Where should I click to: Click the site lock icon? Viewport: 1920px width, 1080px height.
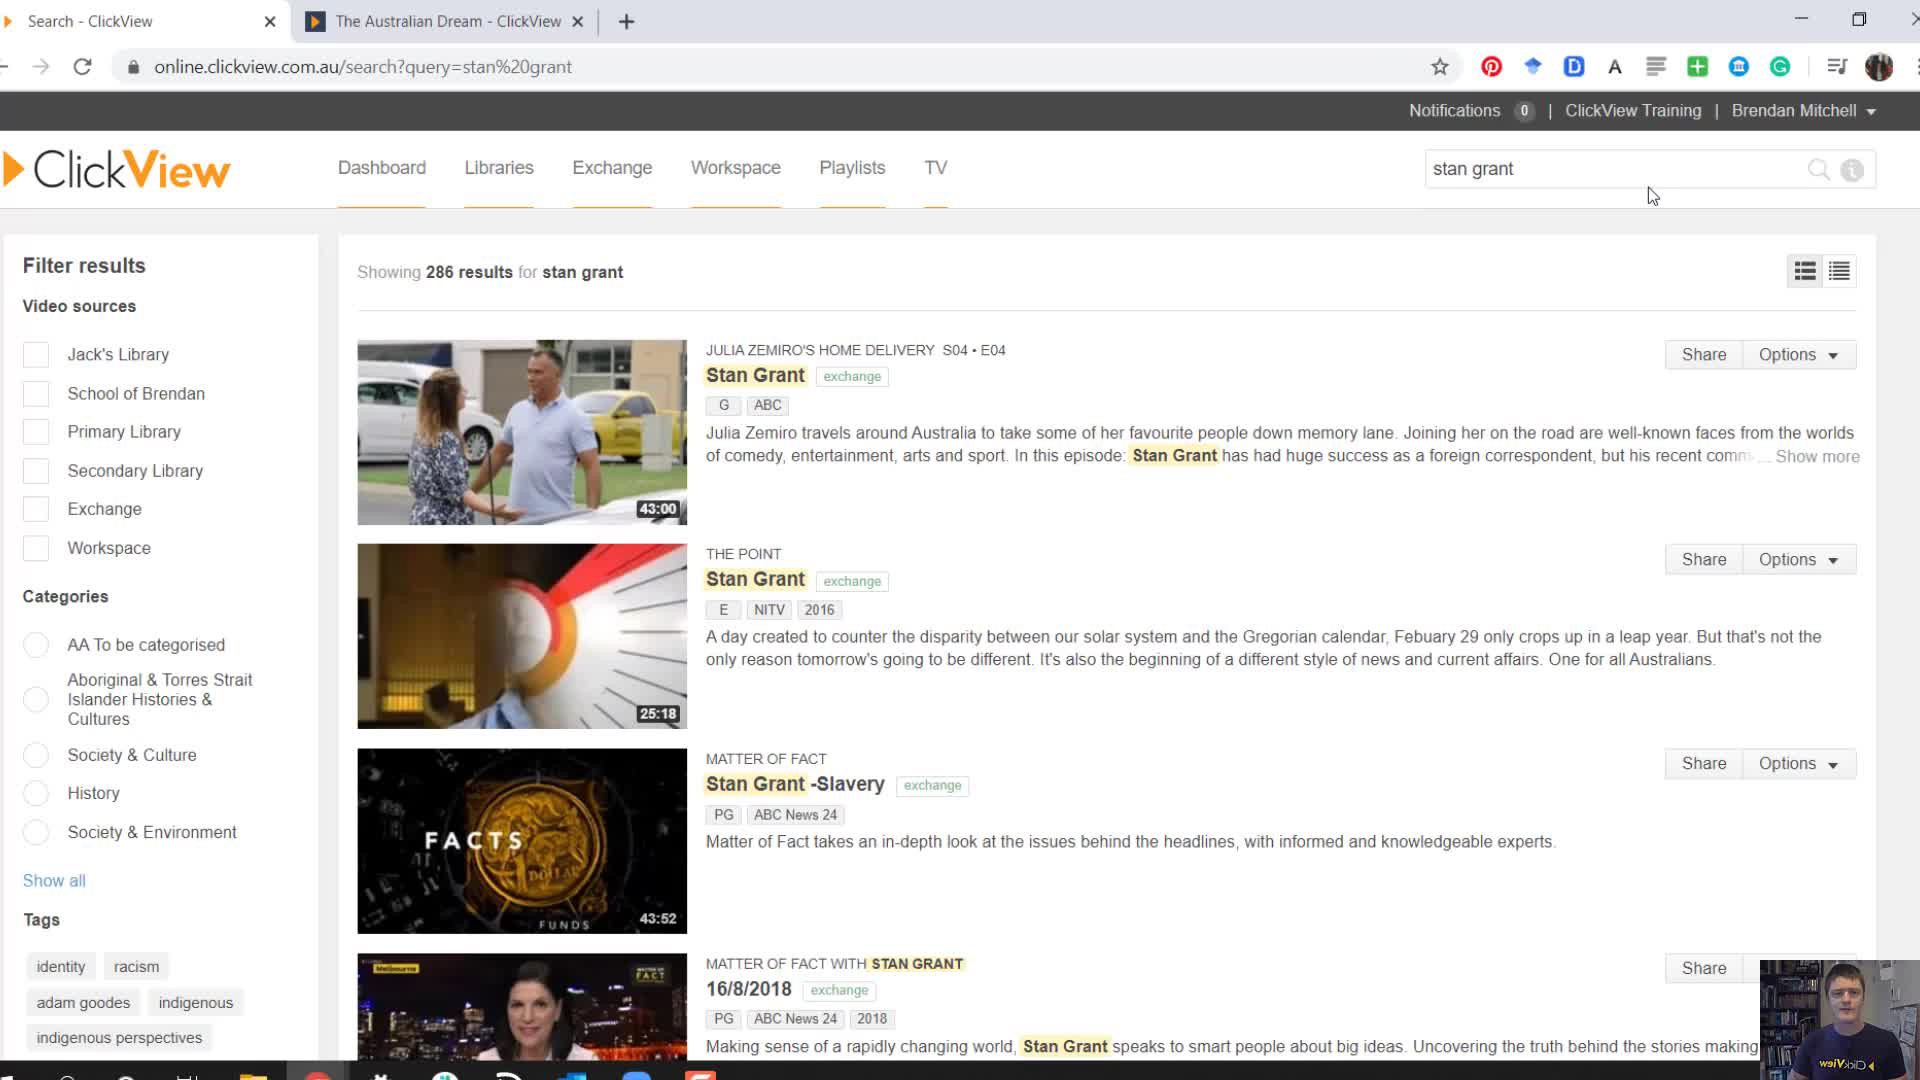[133, 67]
